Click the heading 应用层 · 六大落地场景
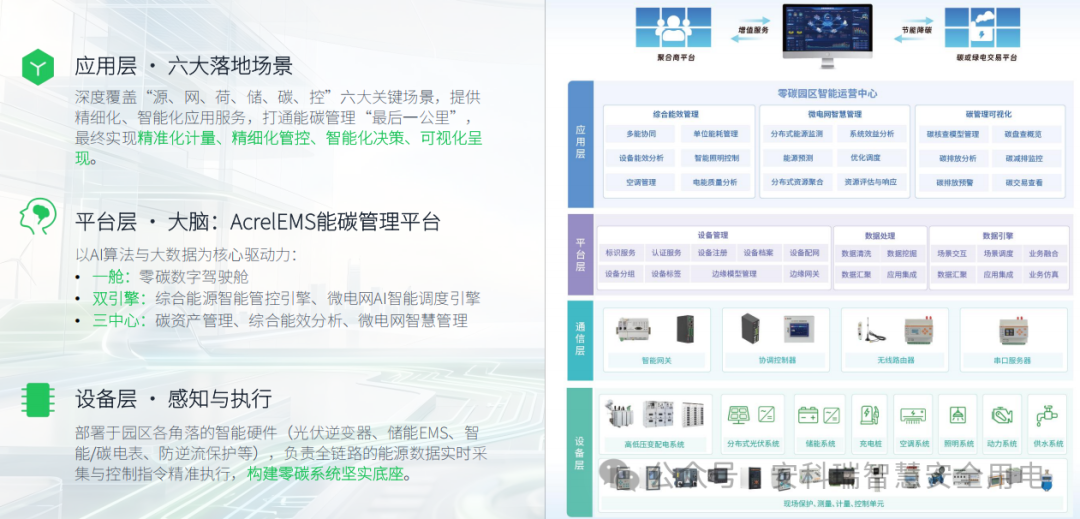Viewport: 1080px width, 519px height. coord(184,66)
